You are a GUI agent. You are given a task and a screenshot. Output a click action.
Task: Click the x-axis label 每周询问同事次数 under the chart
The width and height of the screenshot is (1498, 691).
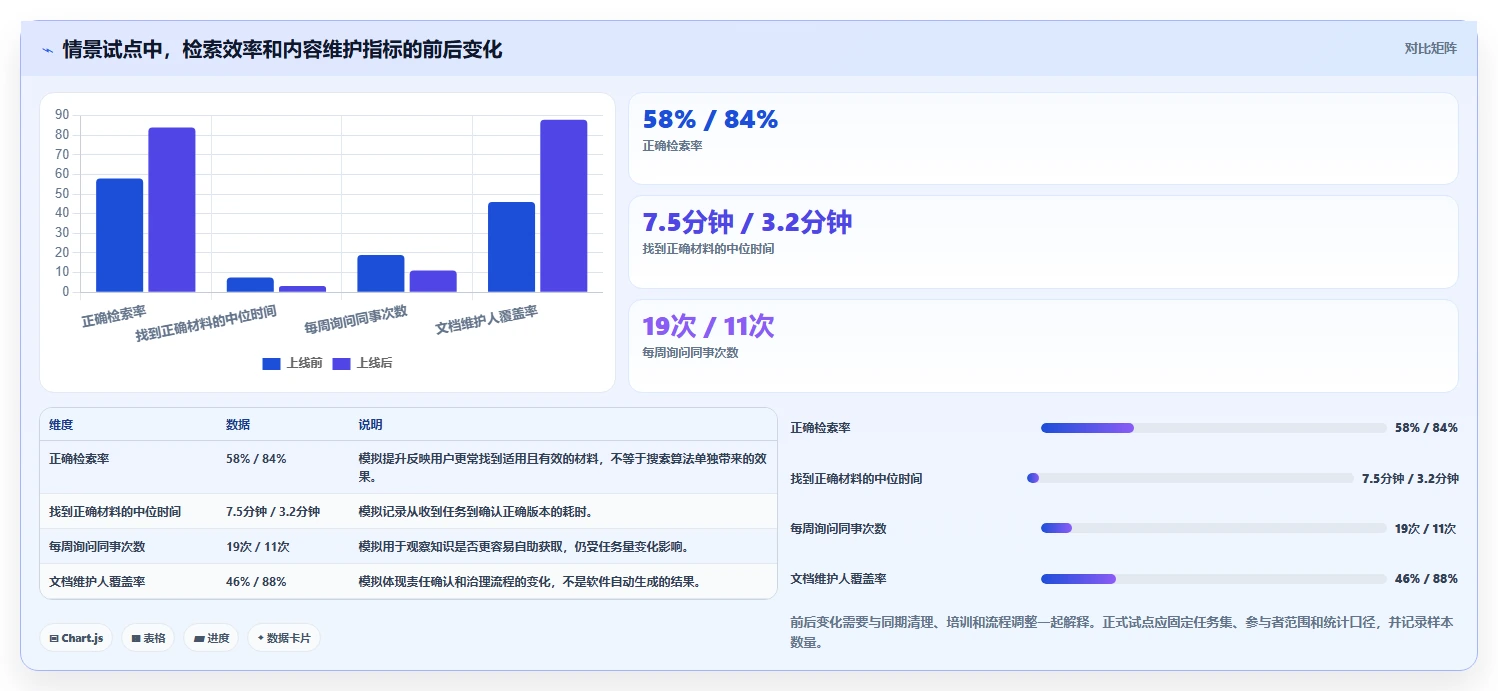point(356,320)
